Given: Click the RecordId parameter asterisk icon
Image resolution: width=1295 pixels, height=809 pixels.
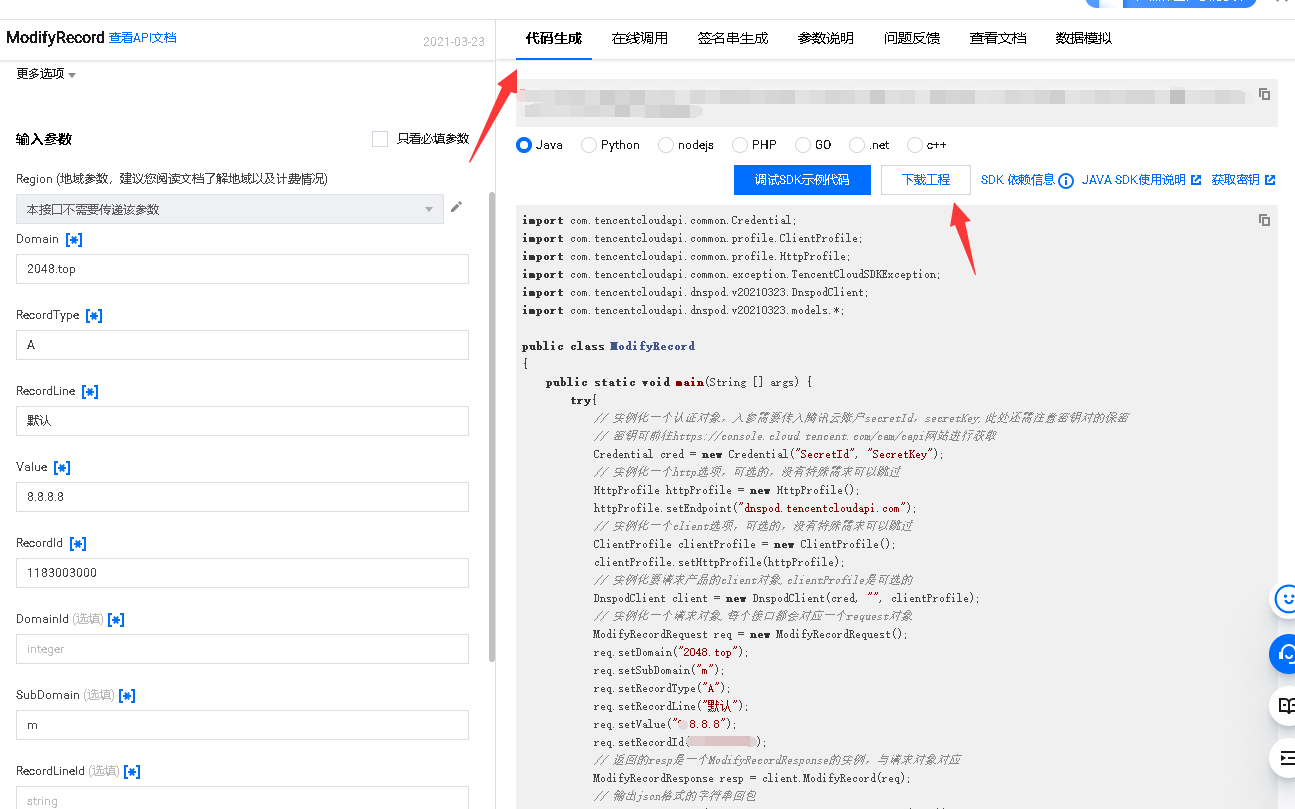Looking at the screenshot, I should (78, 544).
